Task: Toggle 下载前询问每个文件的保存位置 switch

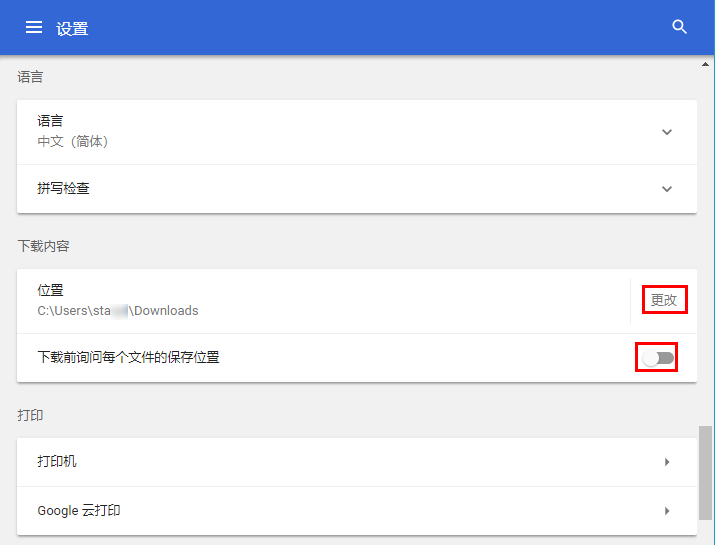Action: coord(658,358)
